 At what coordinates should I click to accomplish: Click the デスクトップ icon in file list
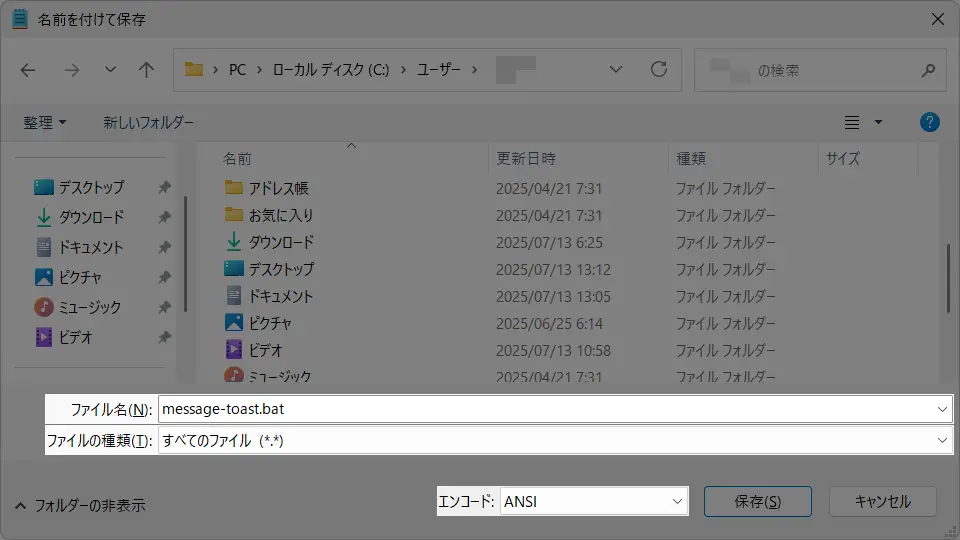coord(233,268)
